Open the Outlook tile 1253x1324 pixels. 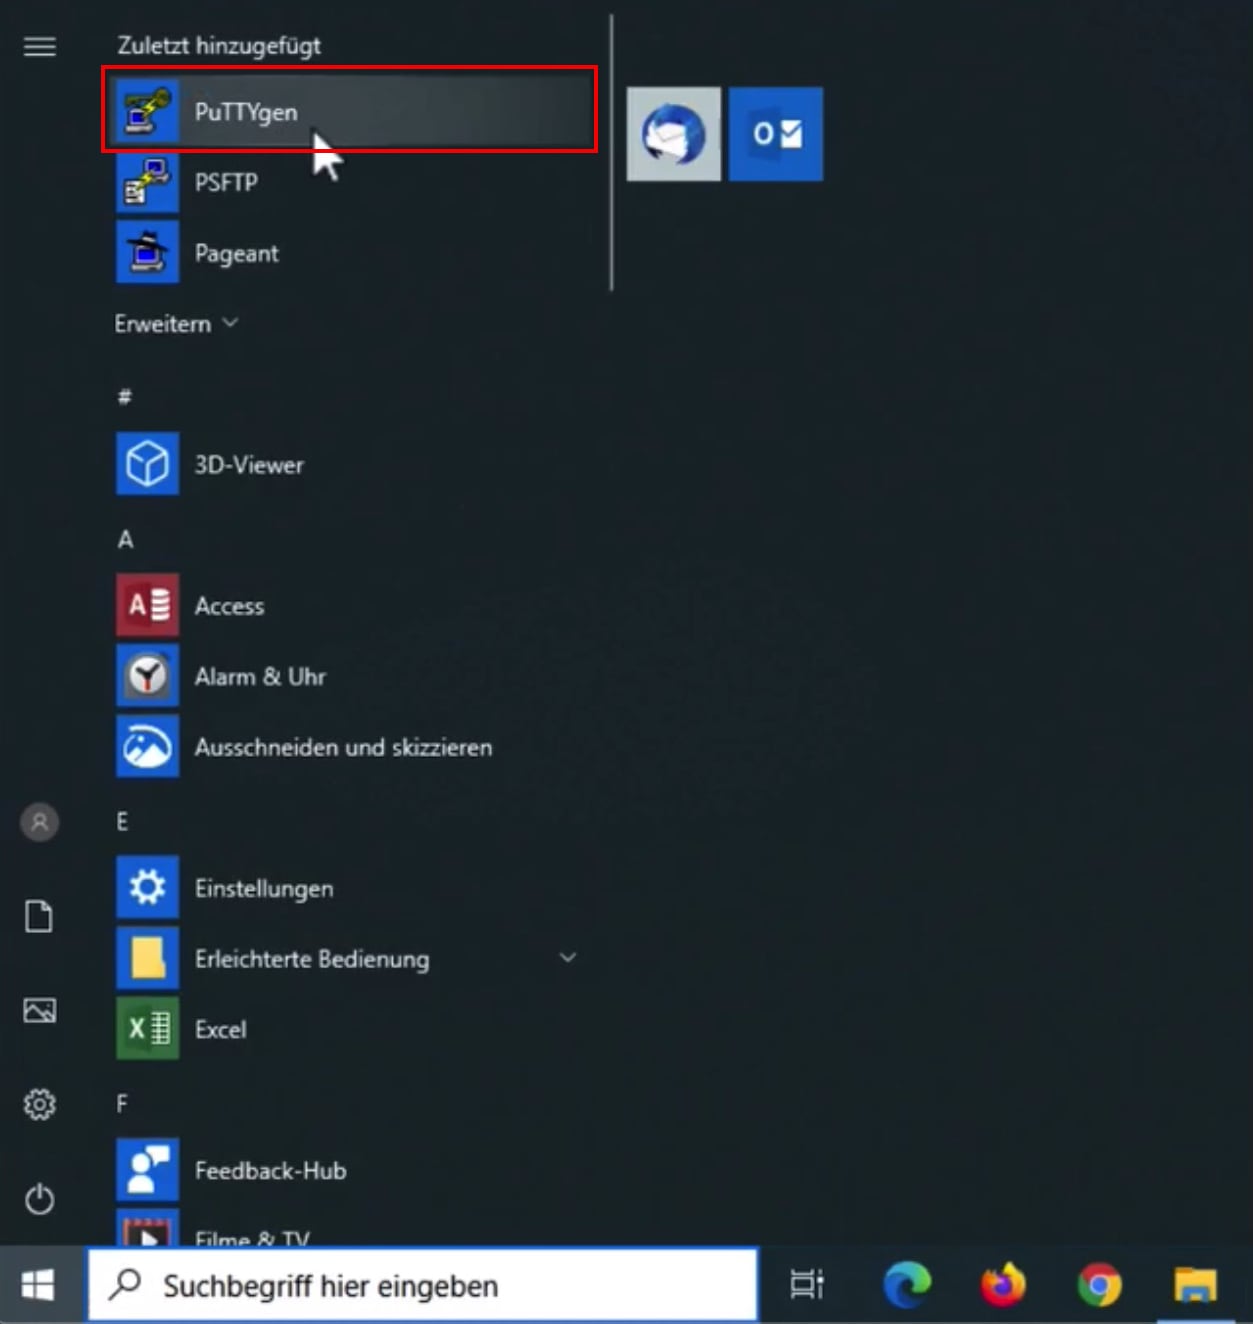[x=776, y=134]
